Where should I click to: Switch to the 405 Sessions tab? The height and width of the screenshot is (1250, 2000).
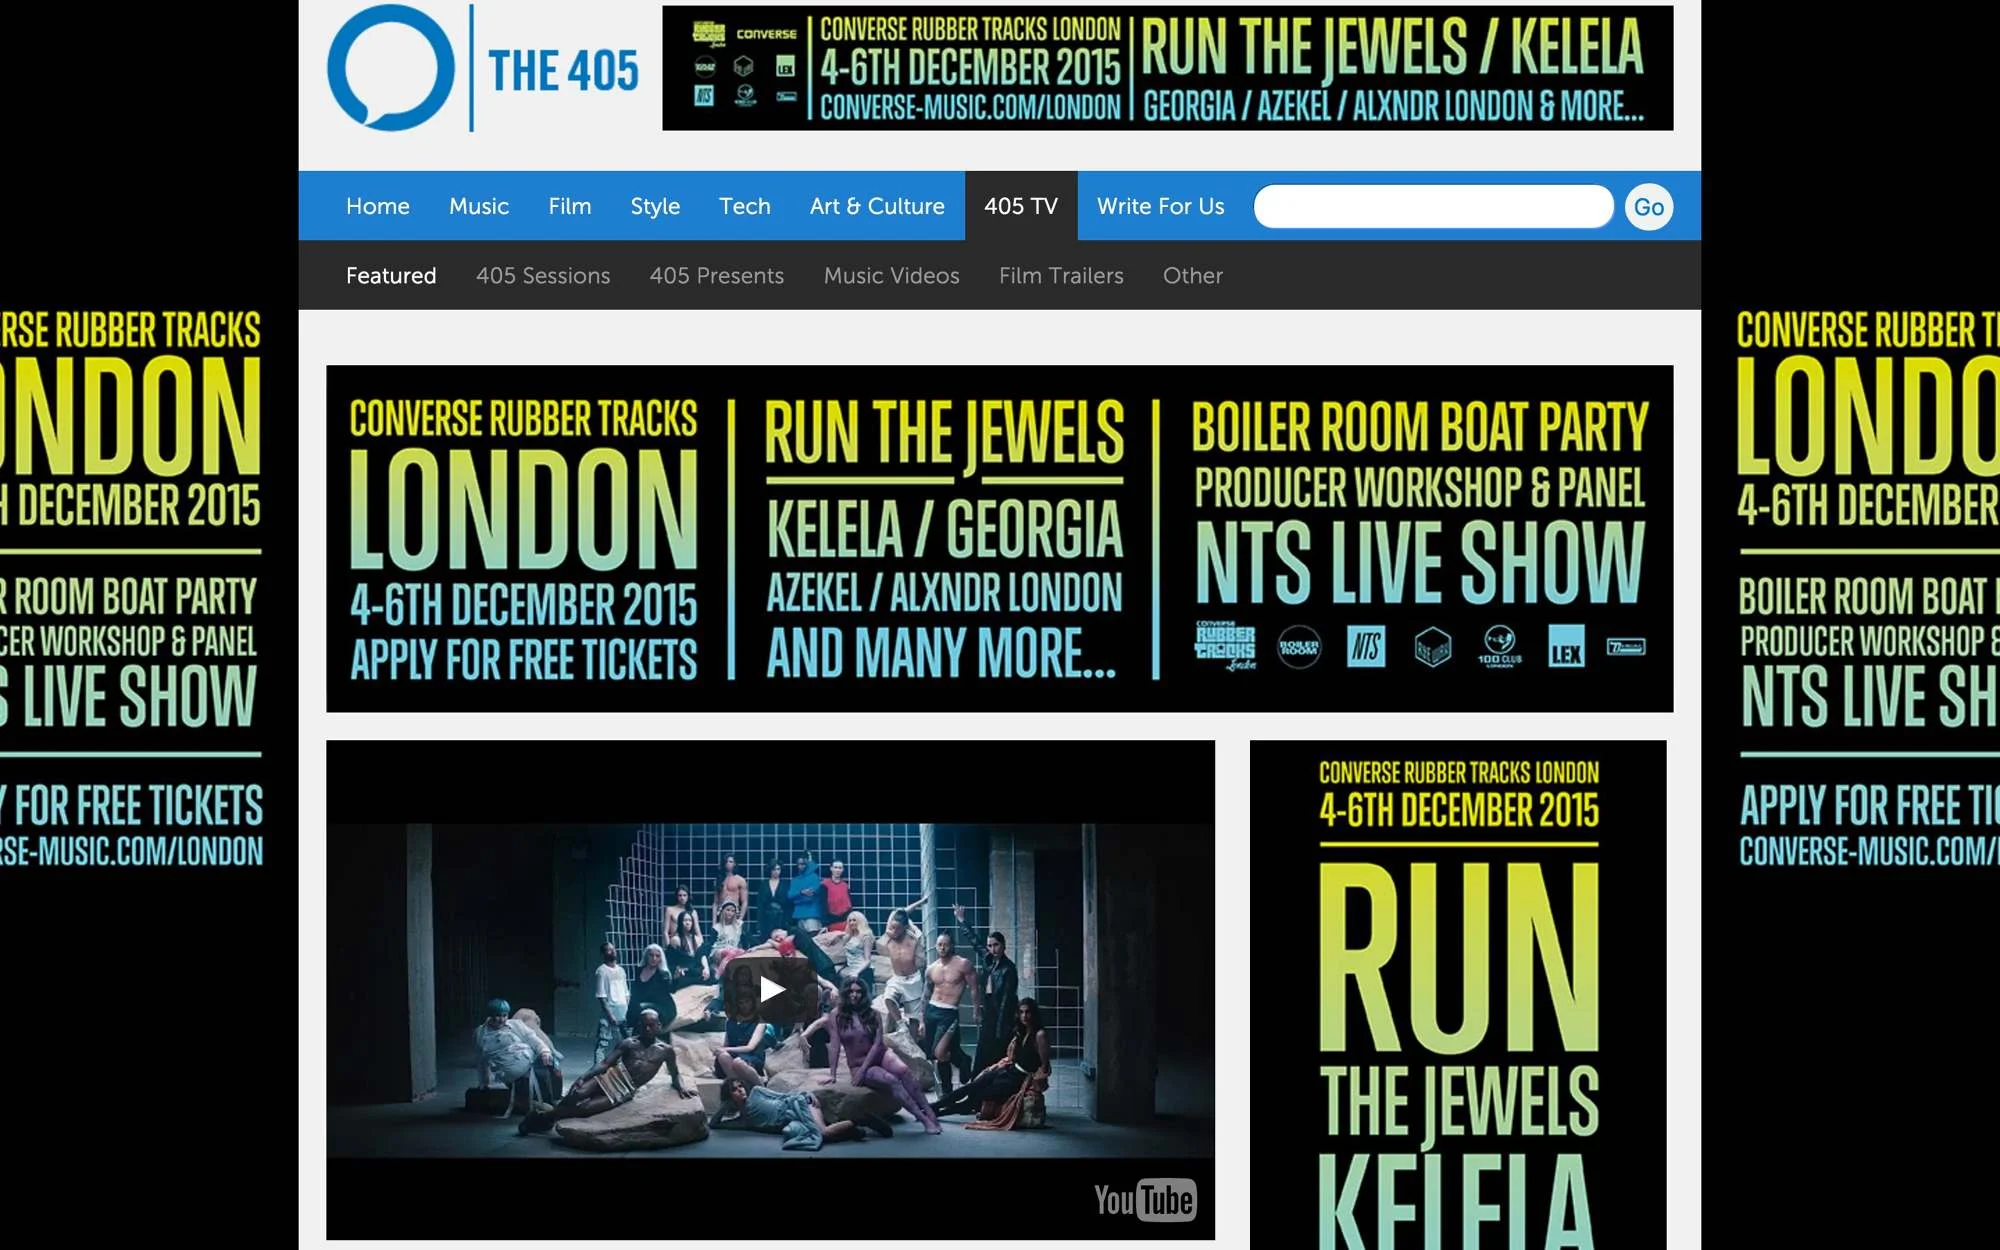pos(542,276)
